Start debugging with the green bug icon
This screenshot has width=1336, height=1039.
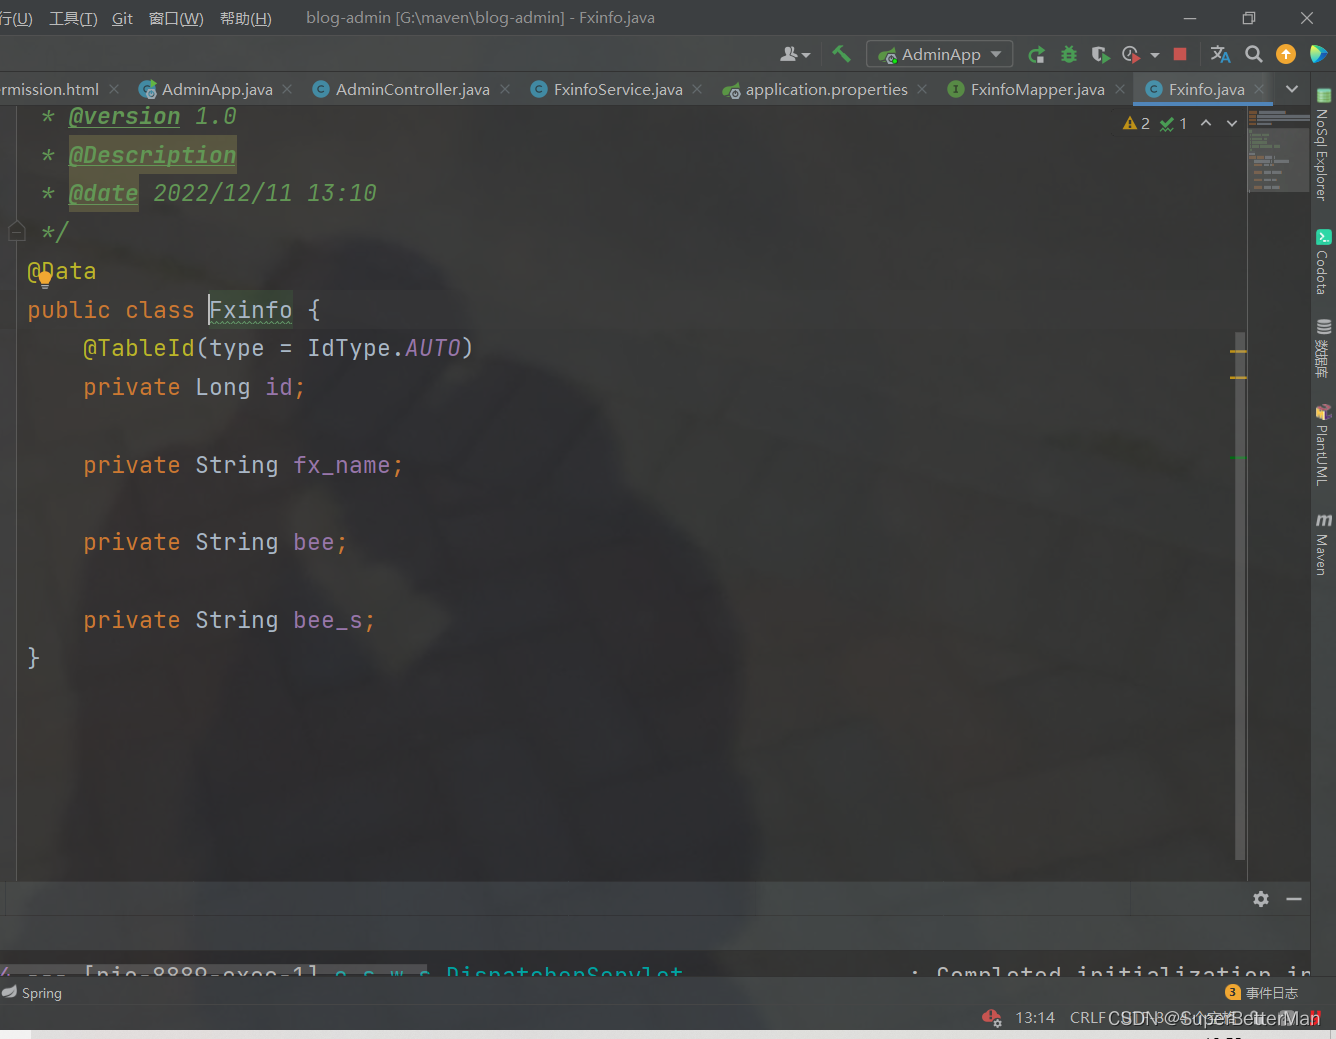(x=1069, y=54)
